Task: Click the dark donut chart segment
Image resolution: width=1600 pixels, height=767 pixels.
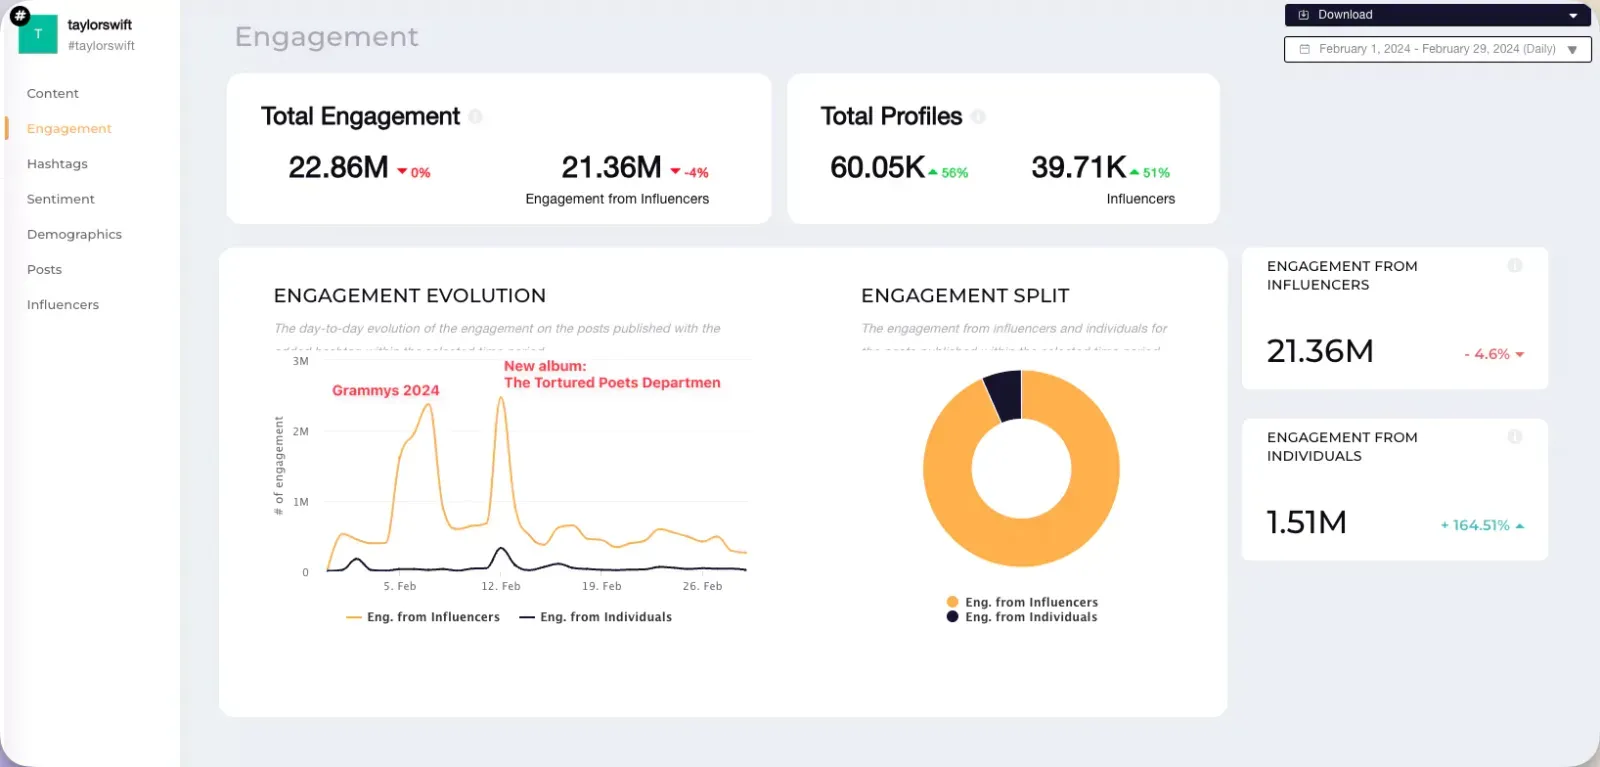Action: [x=1005, y=394]
